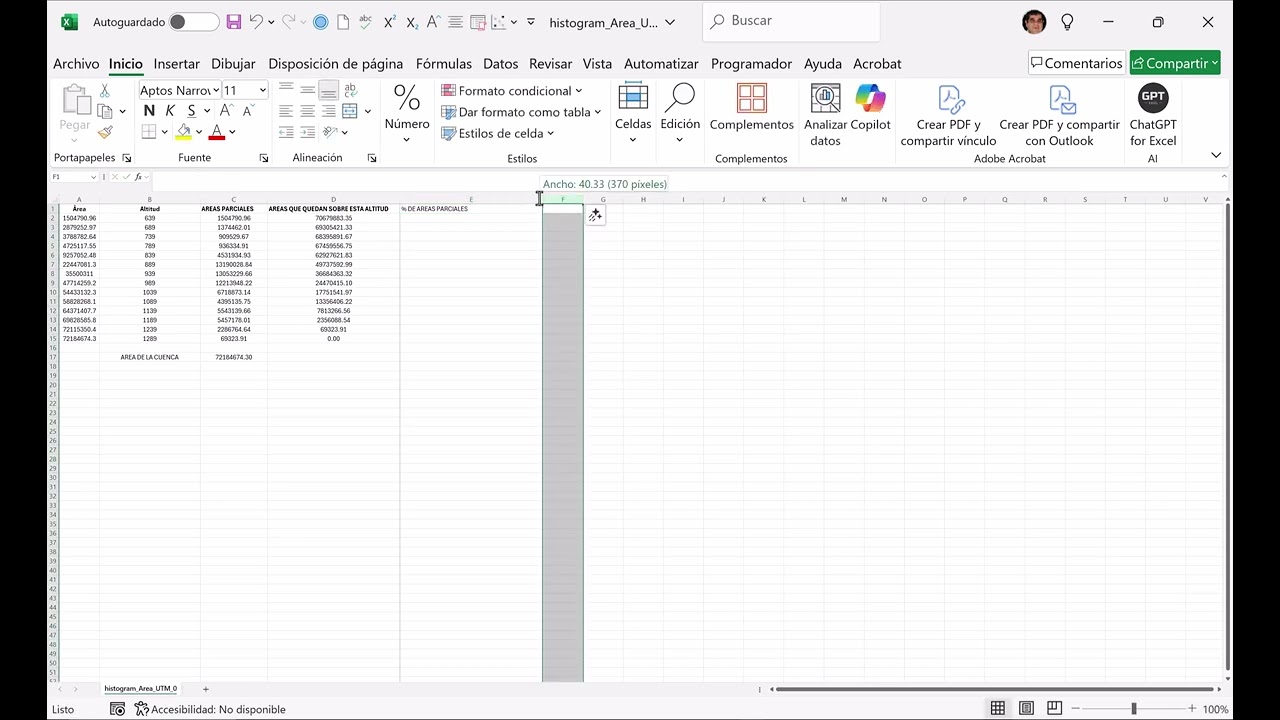Open the Alineación dialog launcher
1280x720 pixels.
[x=372, y=158]
